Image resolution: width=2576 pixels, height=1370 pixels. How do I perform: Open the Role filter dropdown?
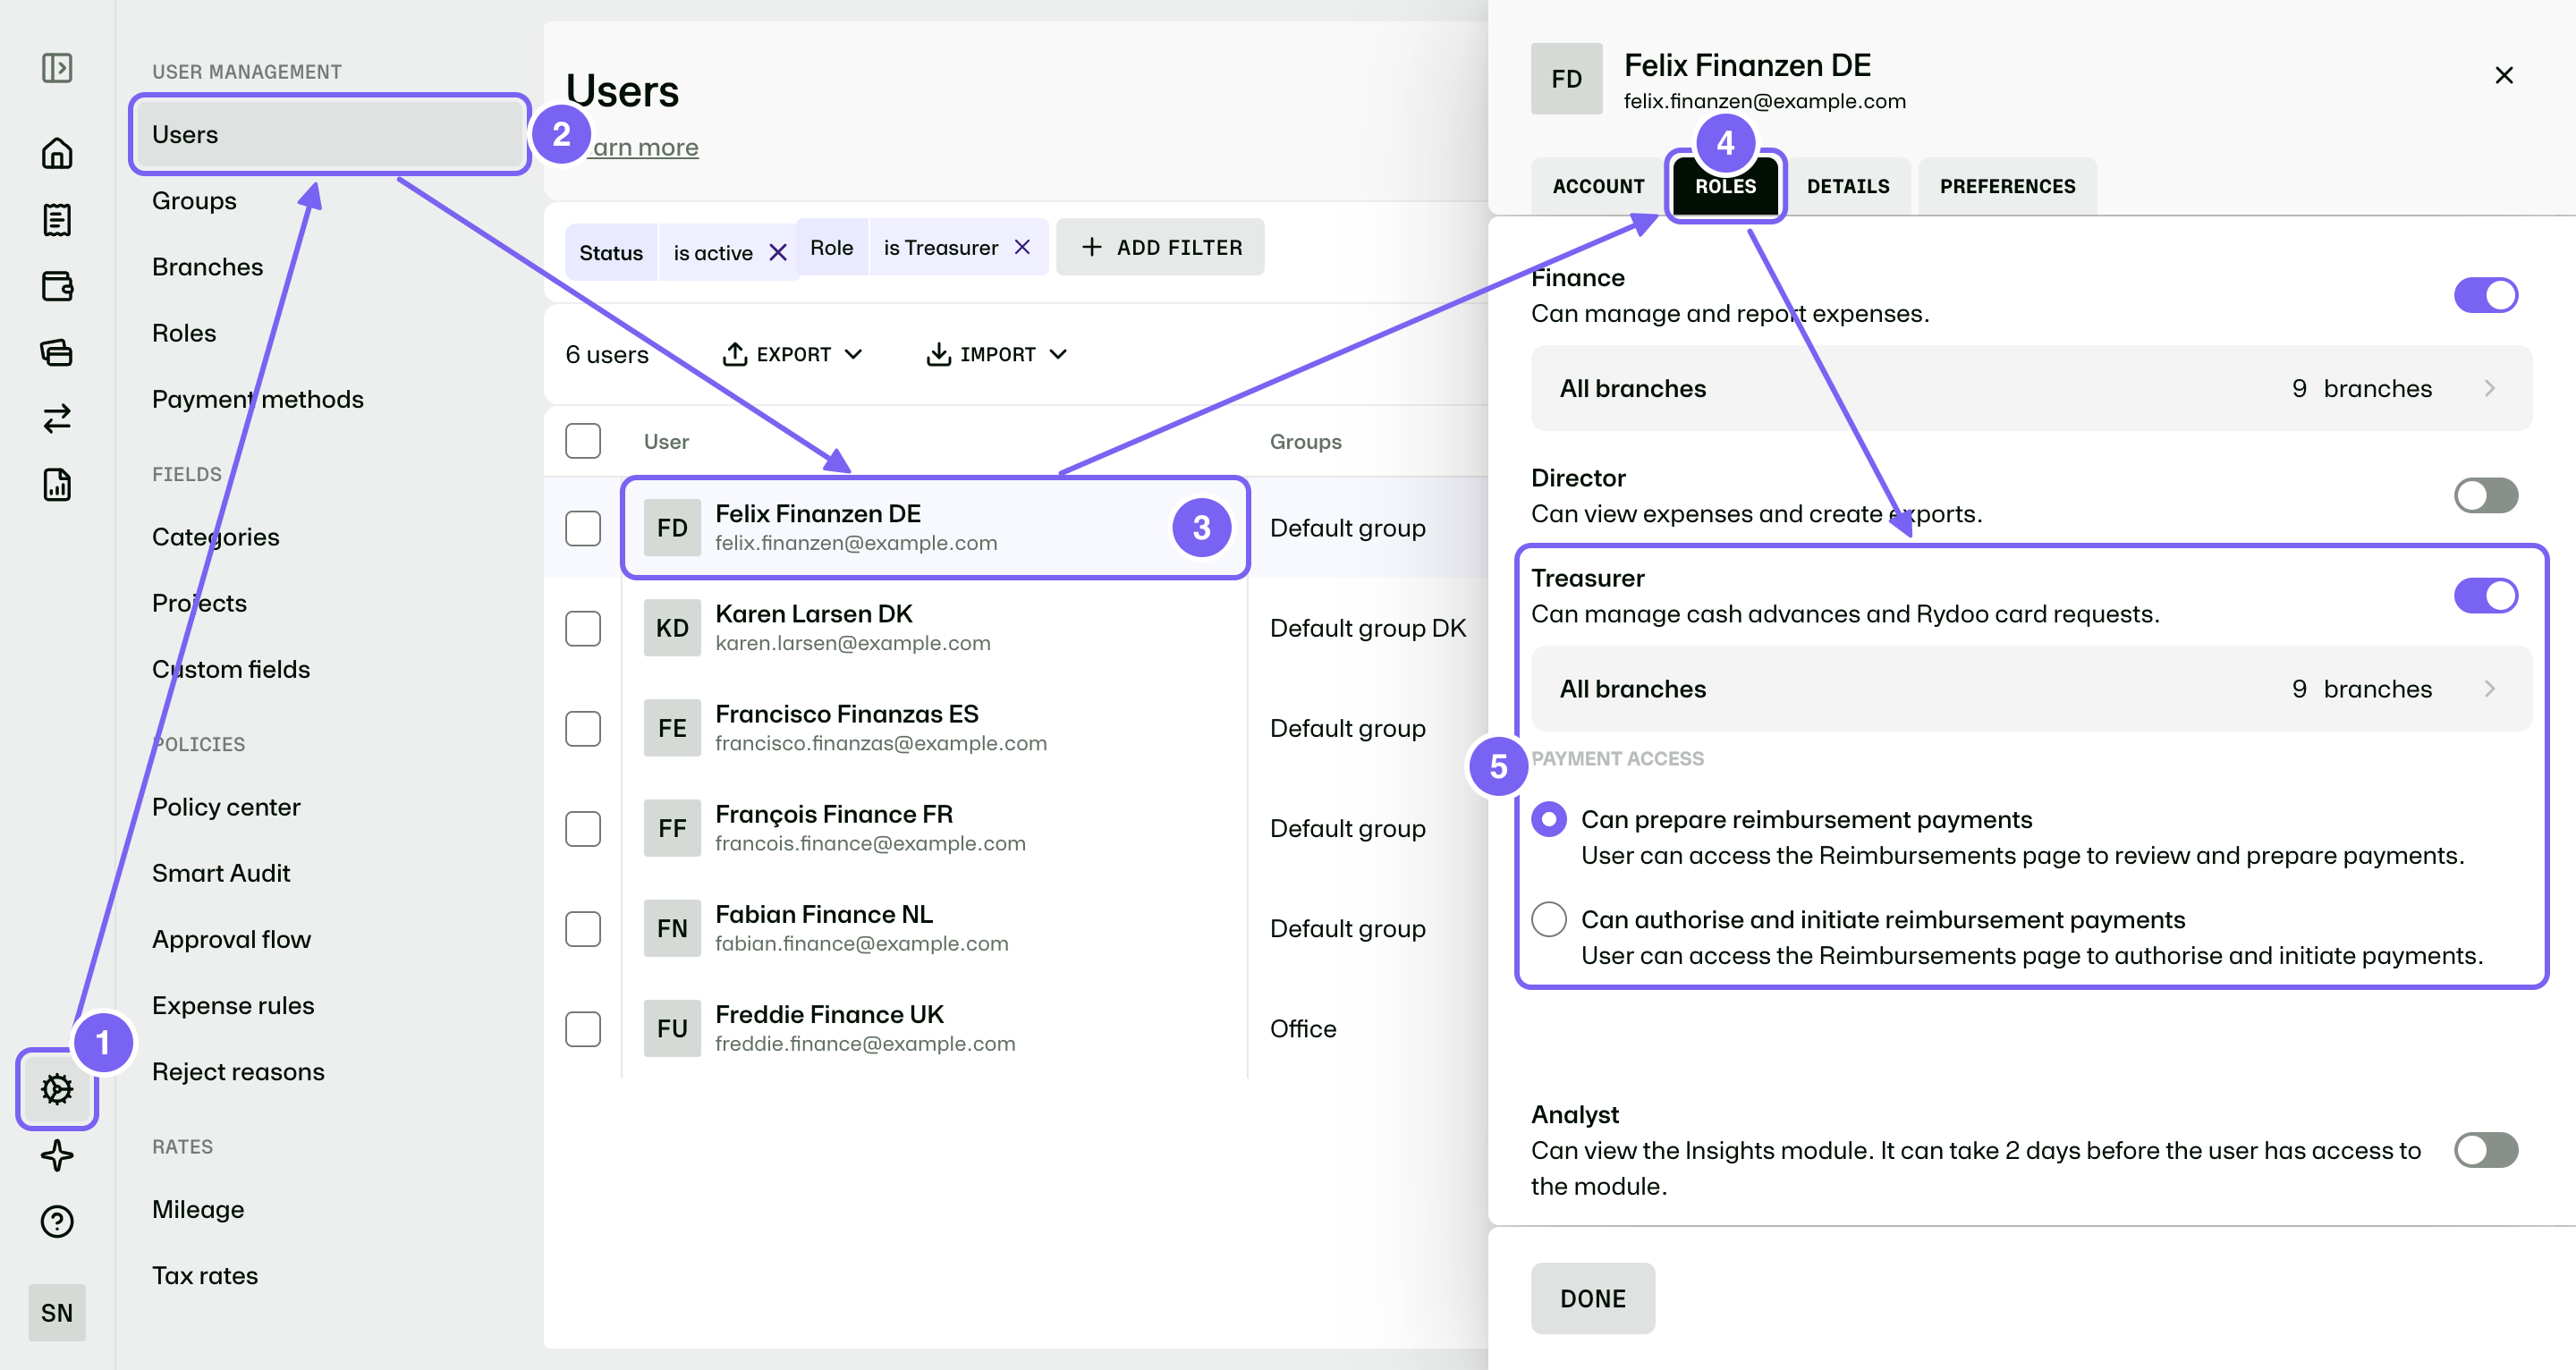tap(831, 247)
